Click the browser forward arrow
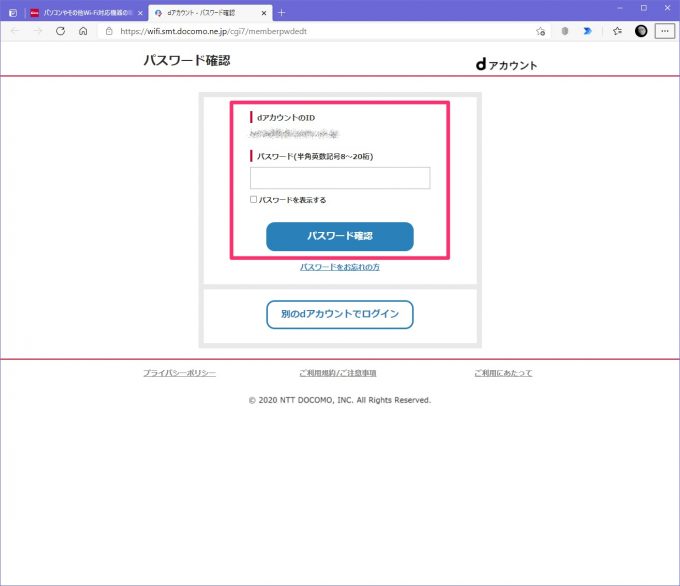Viewport: 680px width, 586px height. click(x=38, y=31)
